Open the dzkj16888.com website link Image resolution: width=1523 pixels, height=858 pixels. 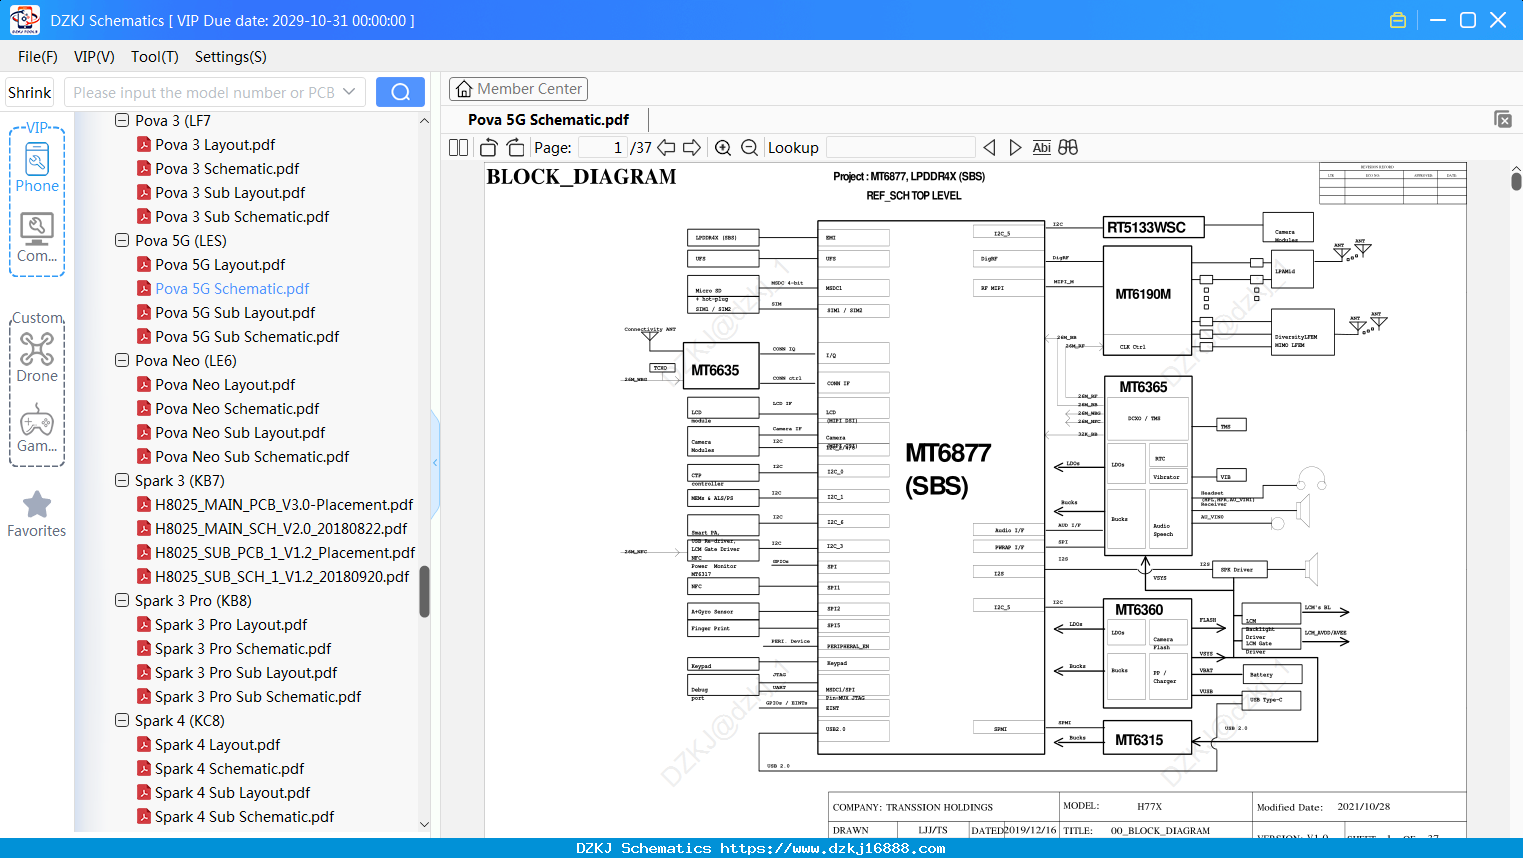pos(832,848)
